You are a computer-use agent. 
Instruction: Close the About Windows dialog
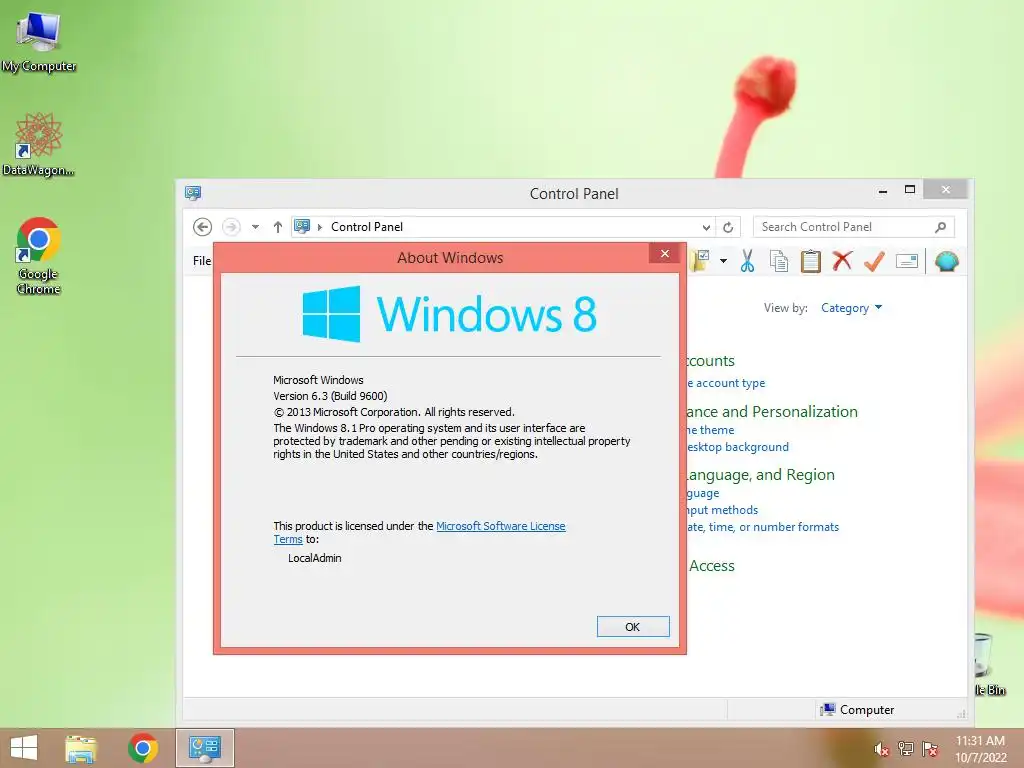(x=665, y=253)
